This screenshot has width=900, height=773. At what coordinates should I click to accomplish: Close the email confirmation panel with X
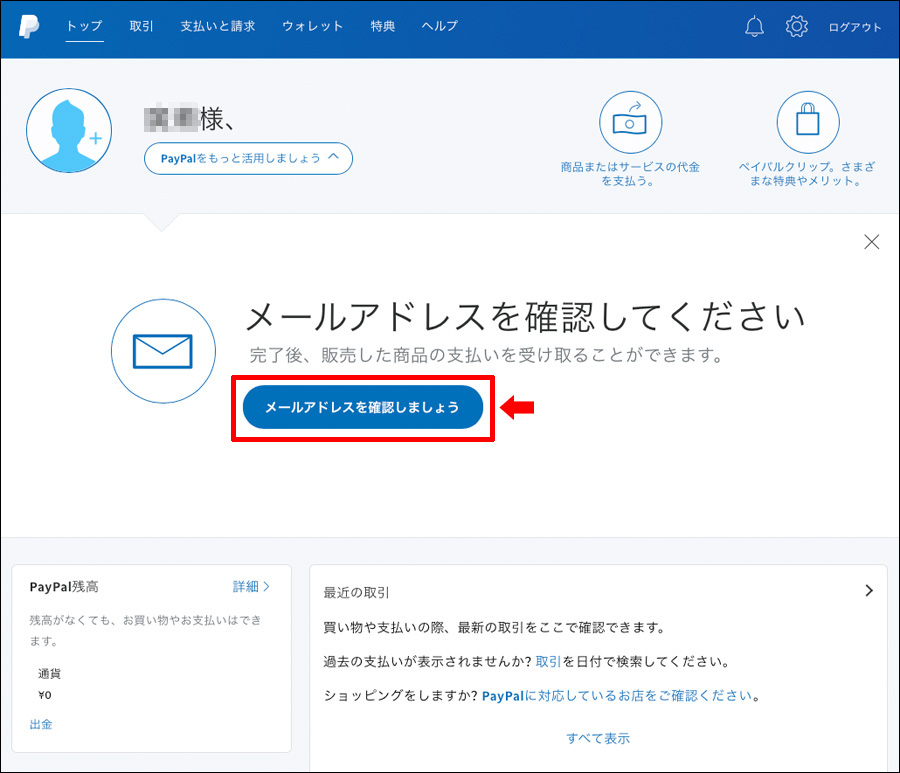pos(871,242)
